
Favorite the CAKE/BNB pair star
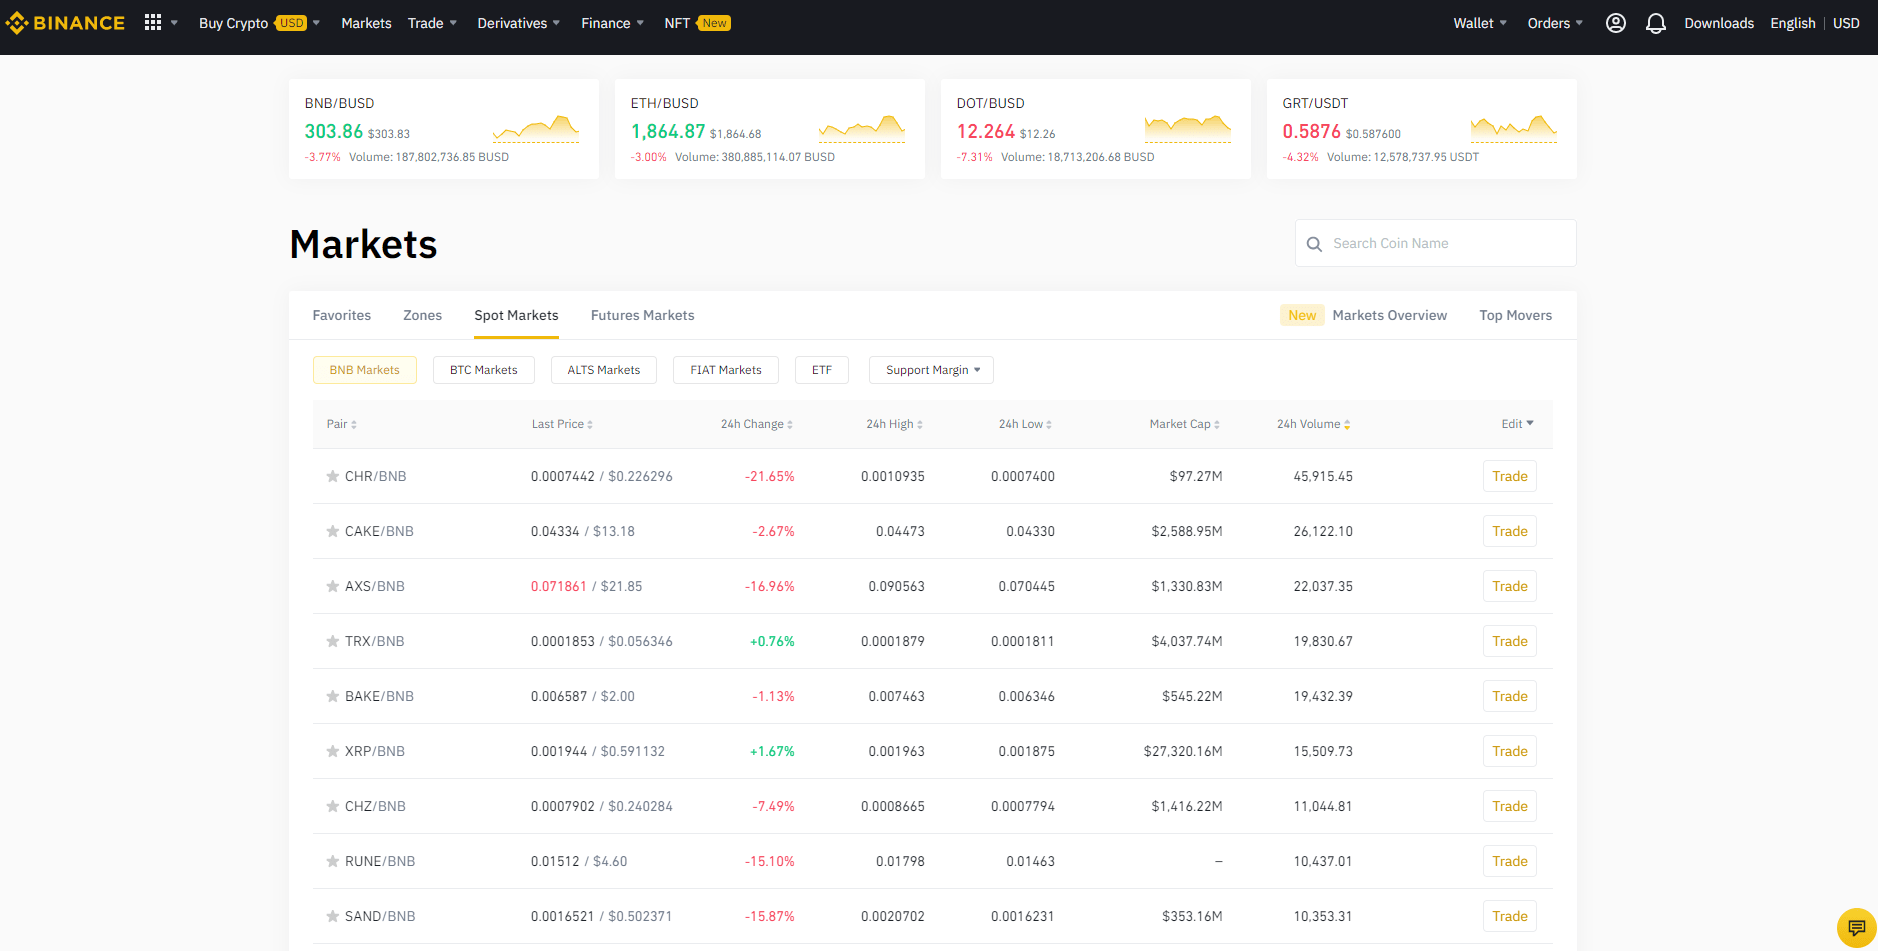coord(333,531)
